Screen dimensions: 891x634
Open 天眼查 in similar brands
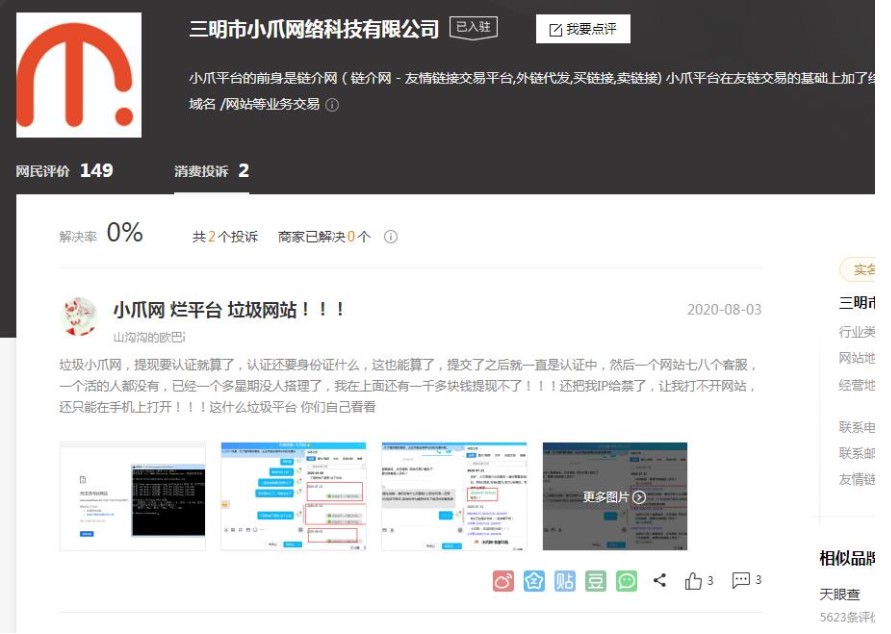[840, 594]
